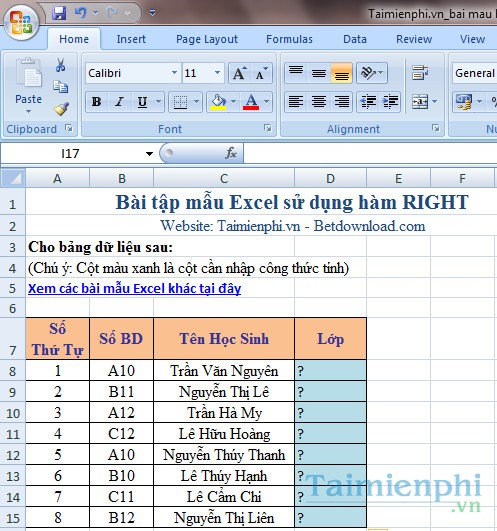Click the Grow Font icon

pyautogui.click(x=239, y=73)
